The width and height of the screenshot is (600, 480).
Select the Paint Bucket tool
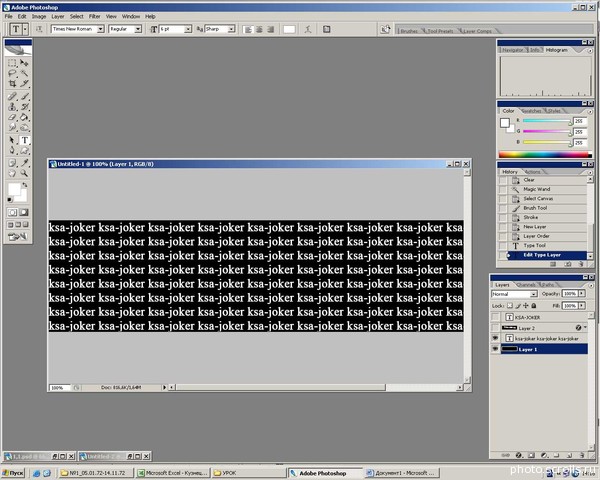[24, 117]
